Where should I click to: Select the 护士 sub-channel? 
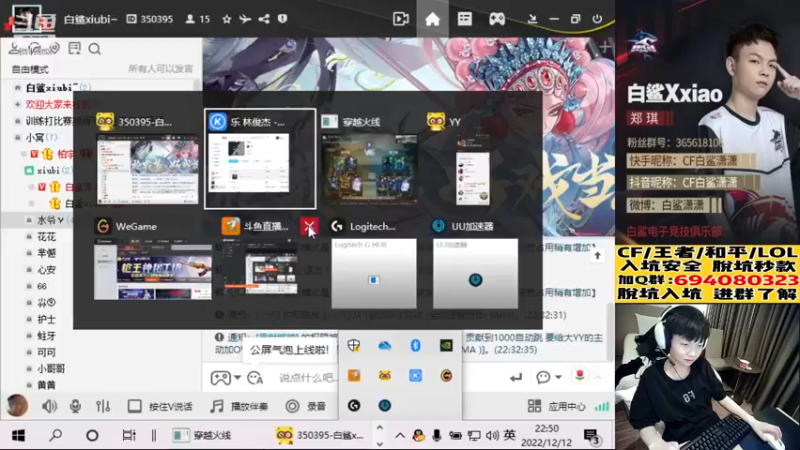click(46, 319)
